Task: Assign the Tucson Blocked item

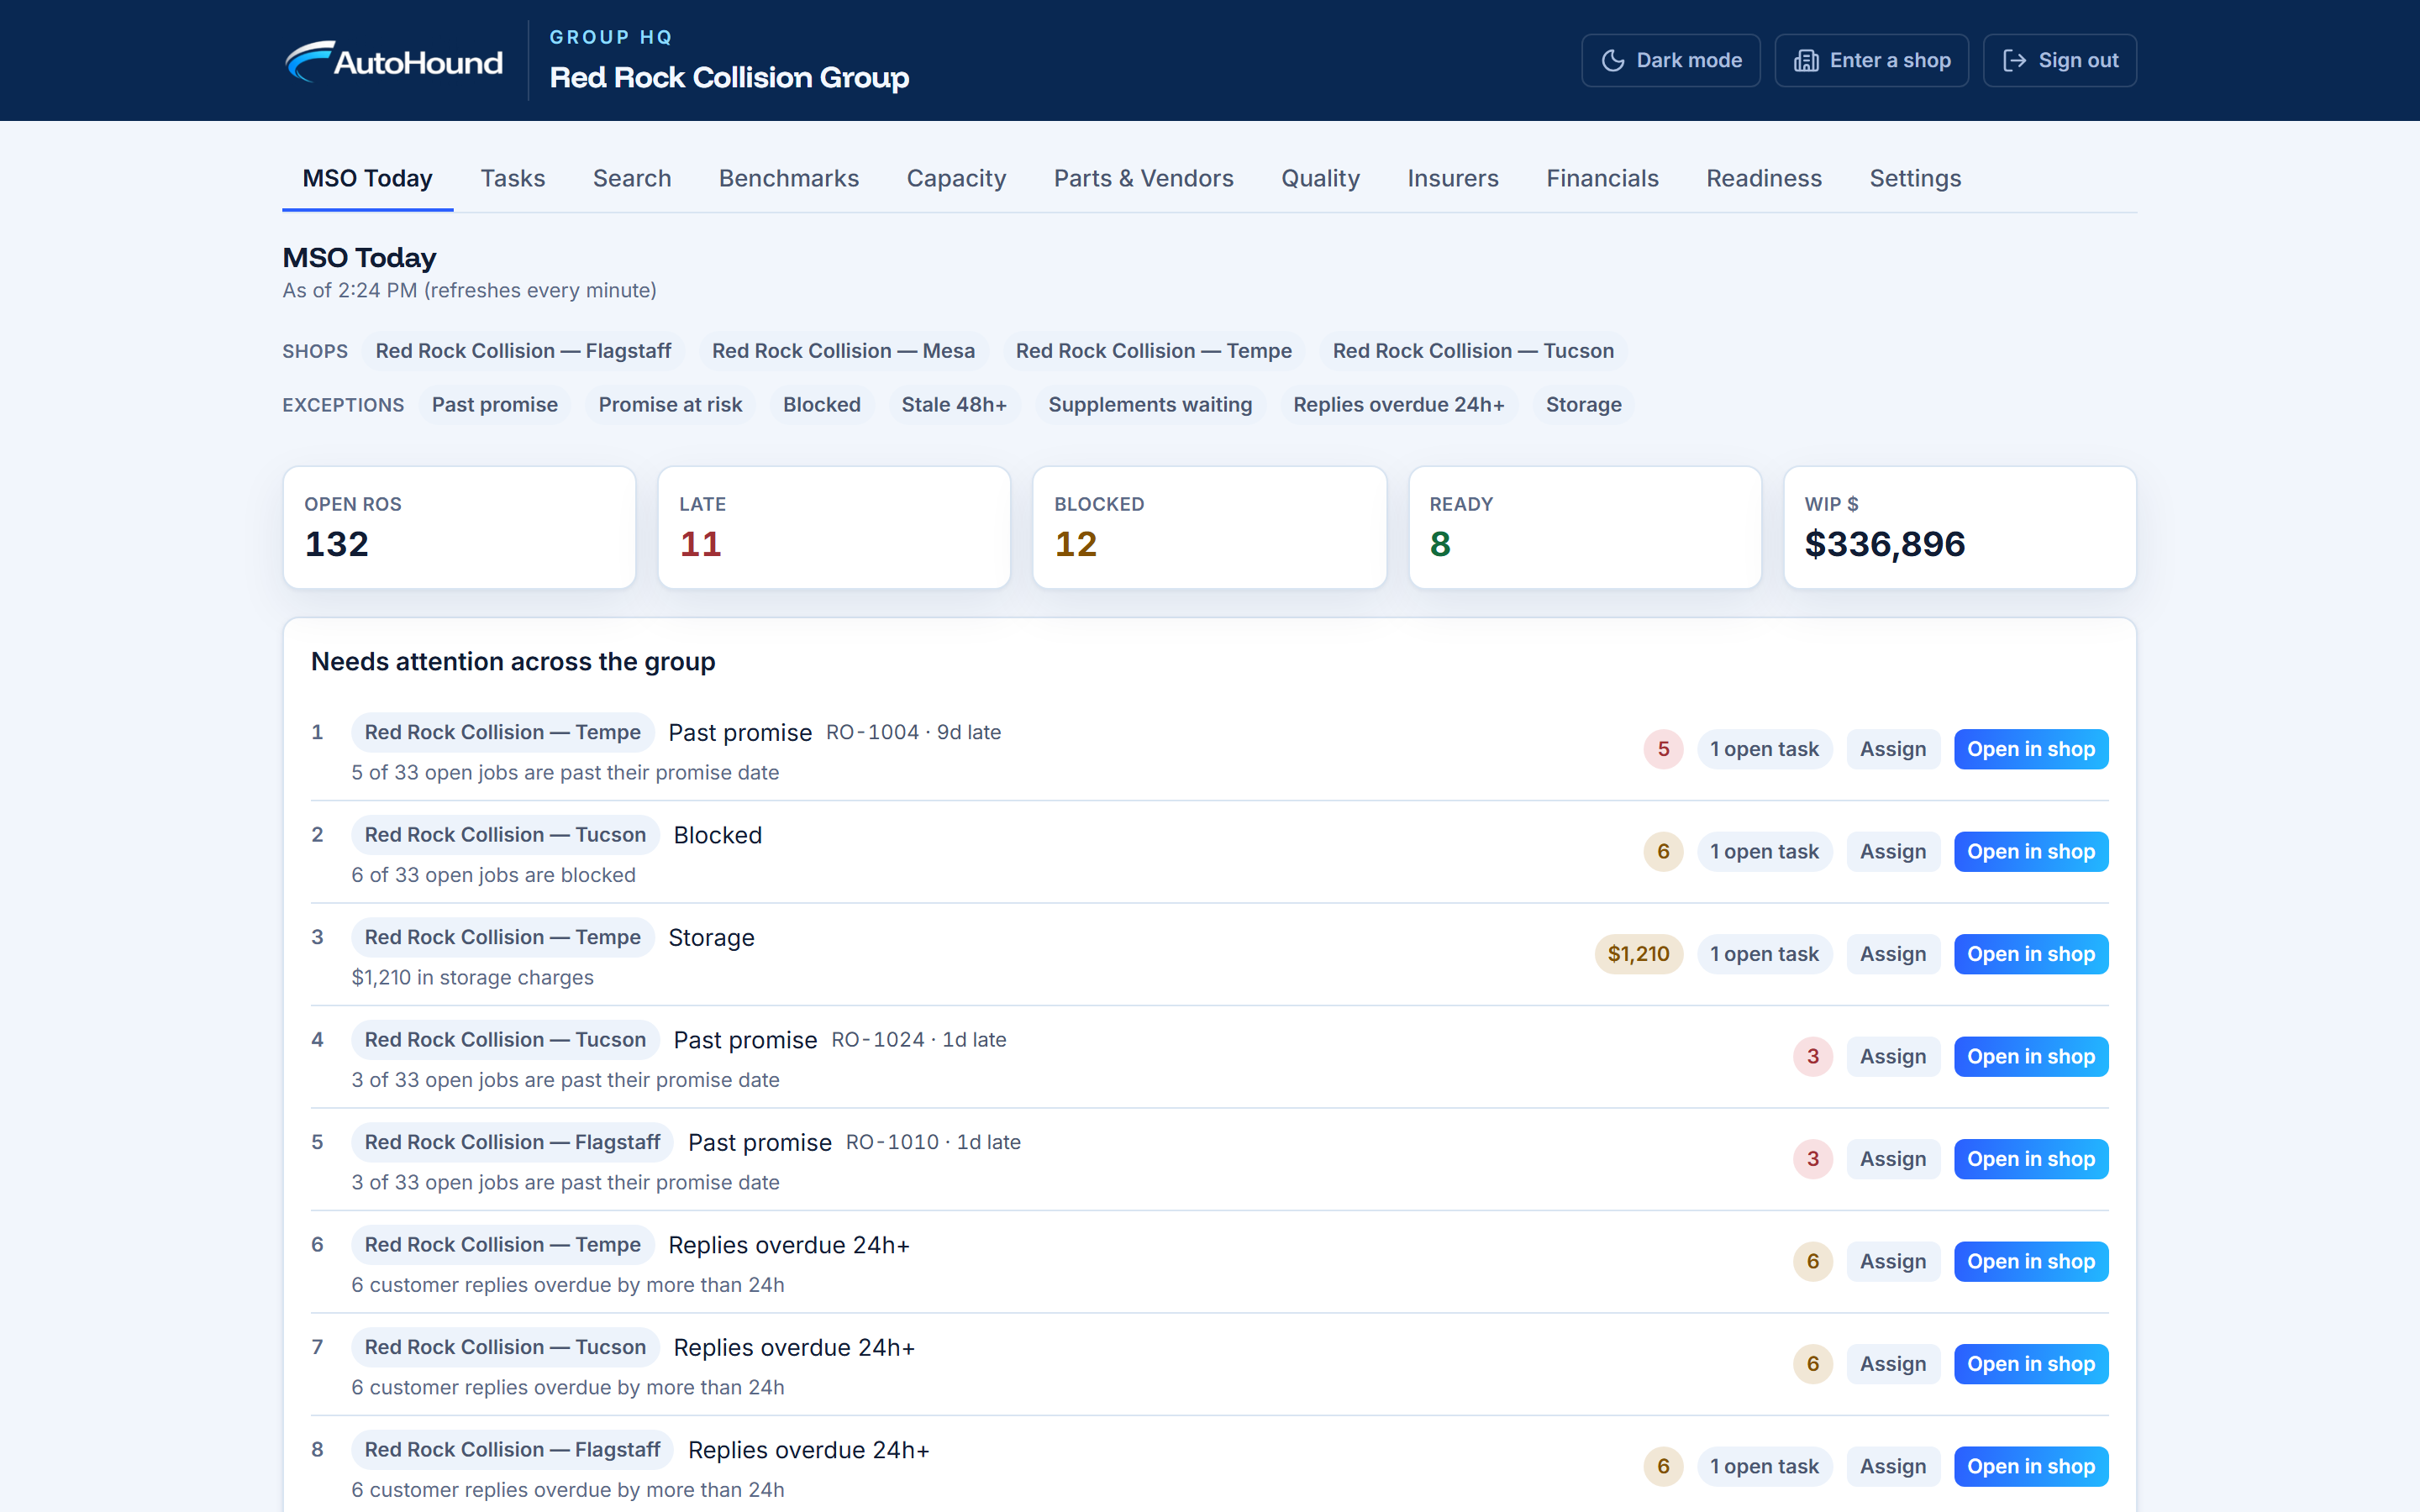Action: tap(1892, 852)
